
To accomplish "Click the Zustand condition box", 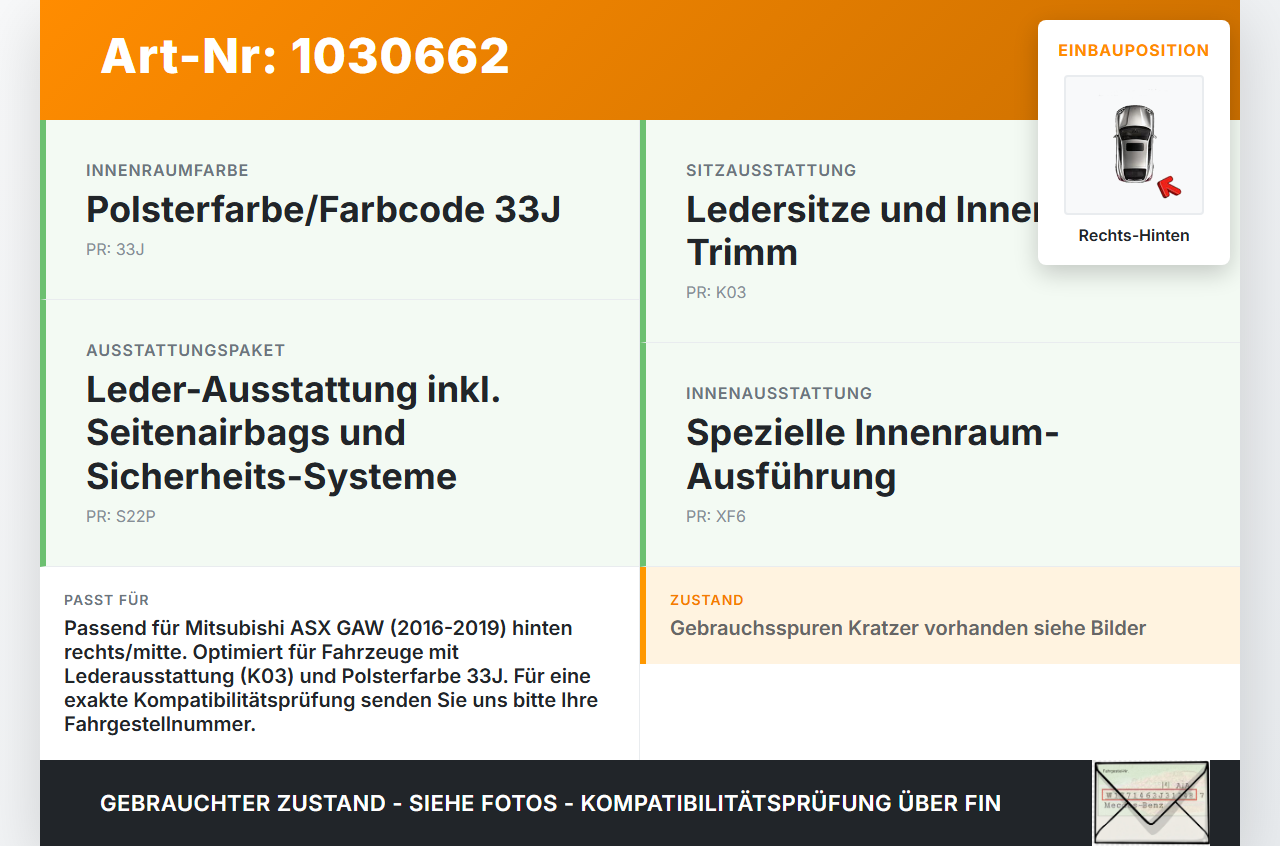I will point(940,616).
